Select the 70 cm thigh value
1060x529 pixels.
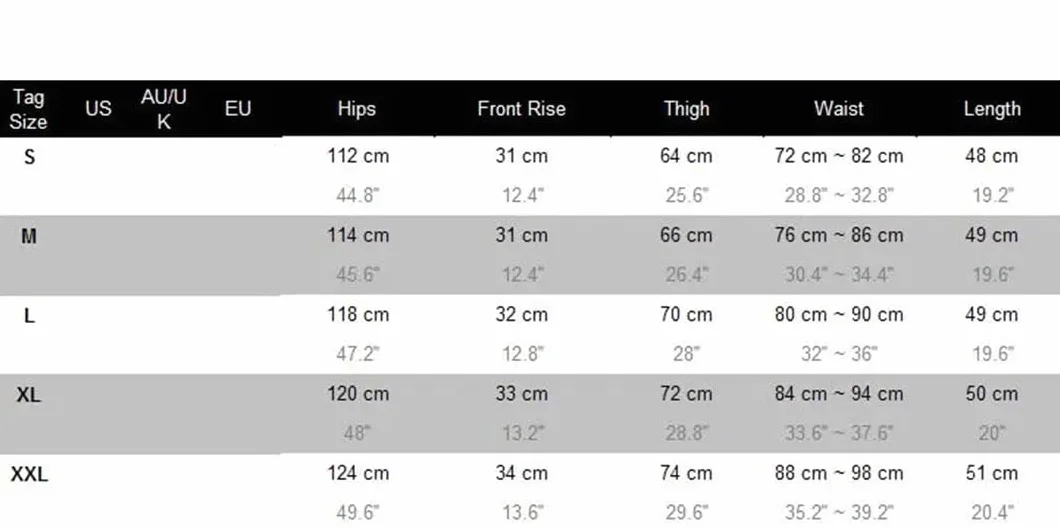point(686,315)
